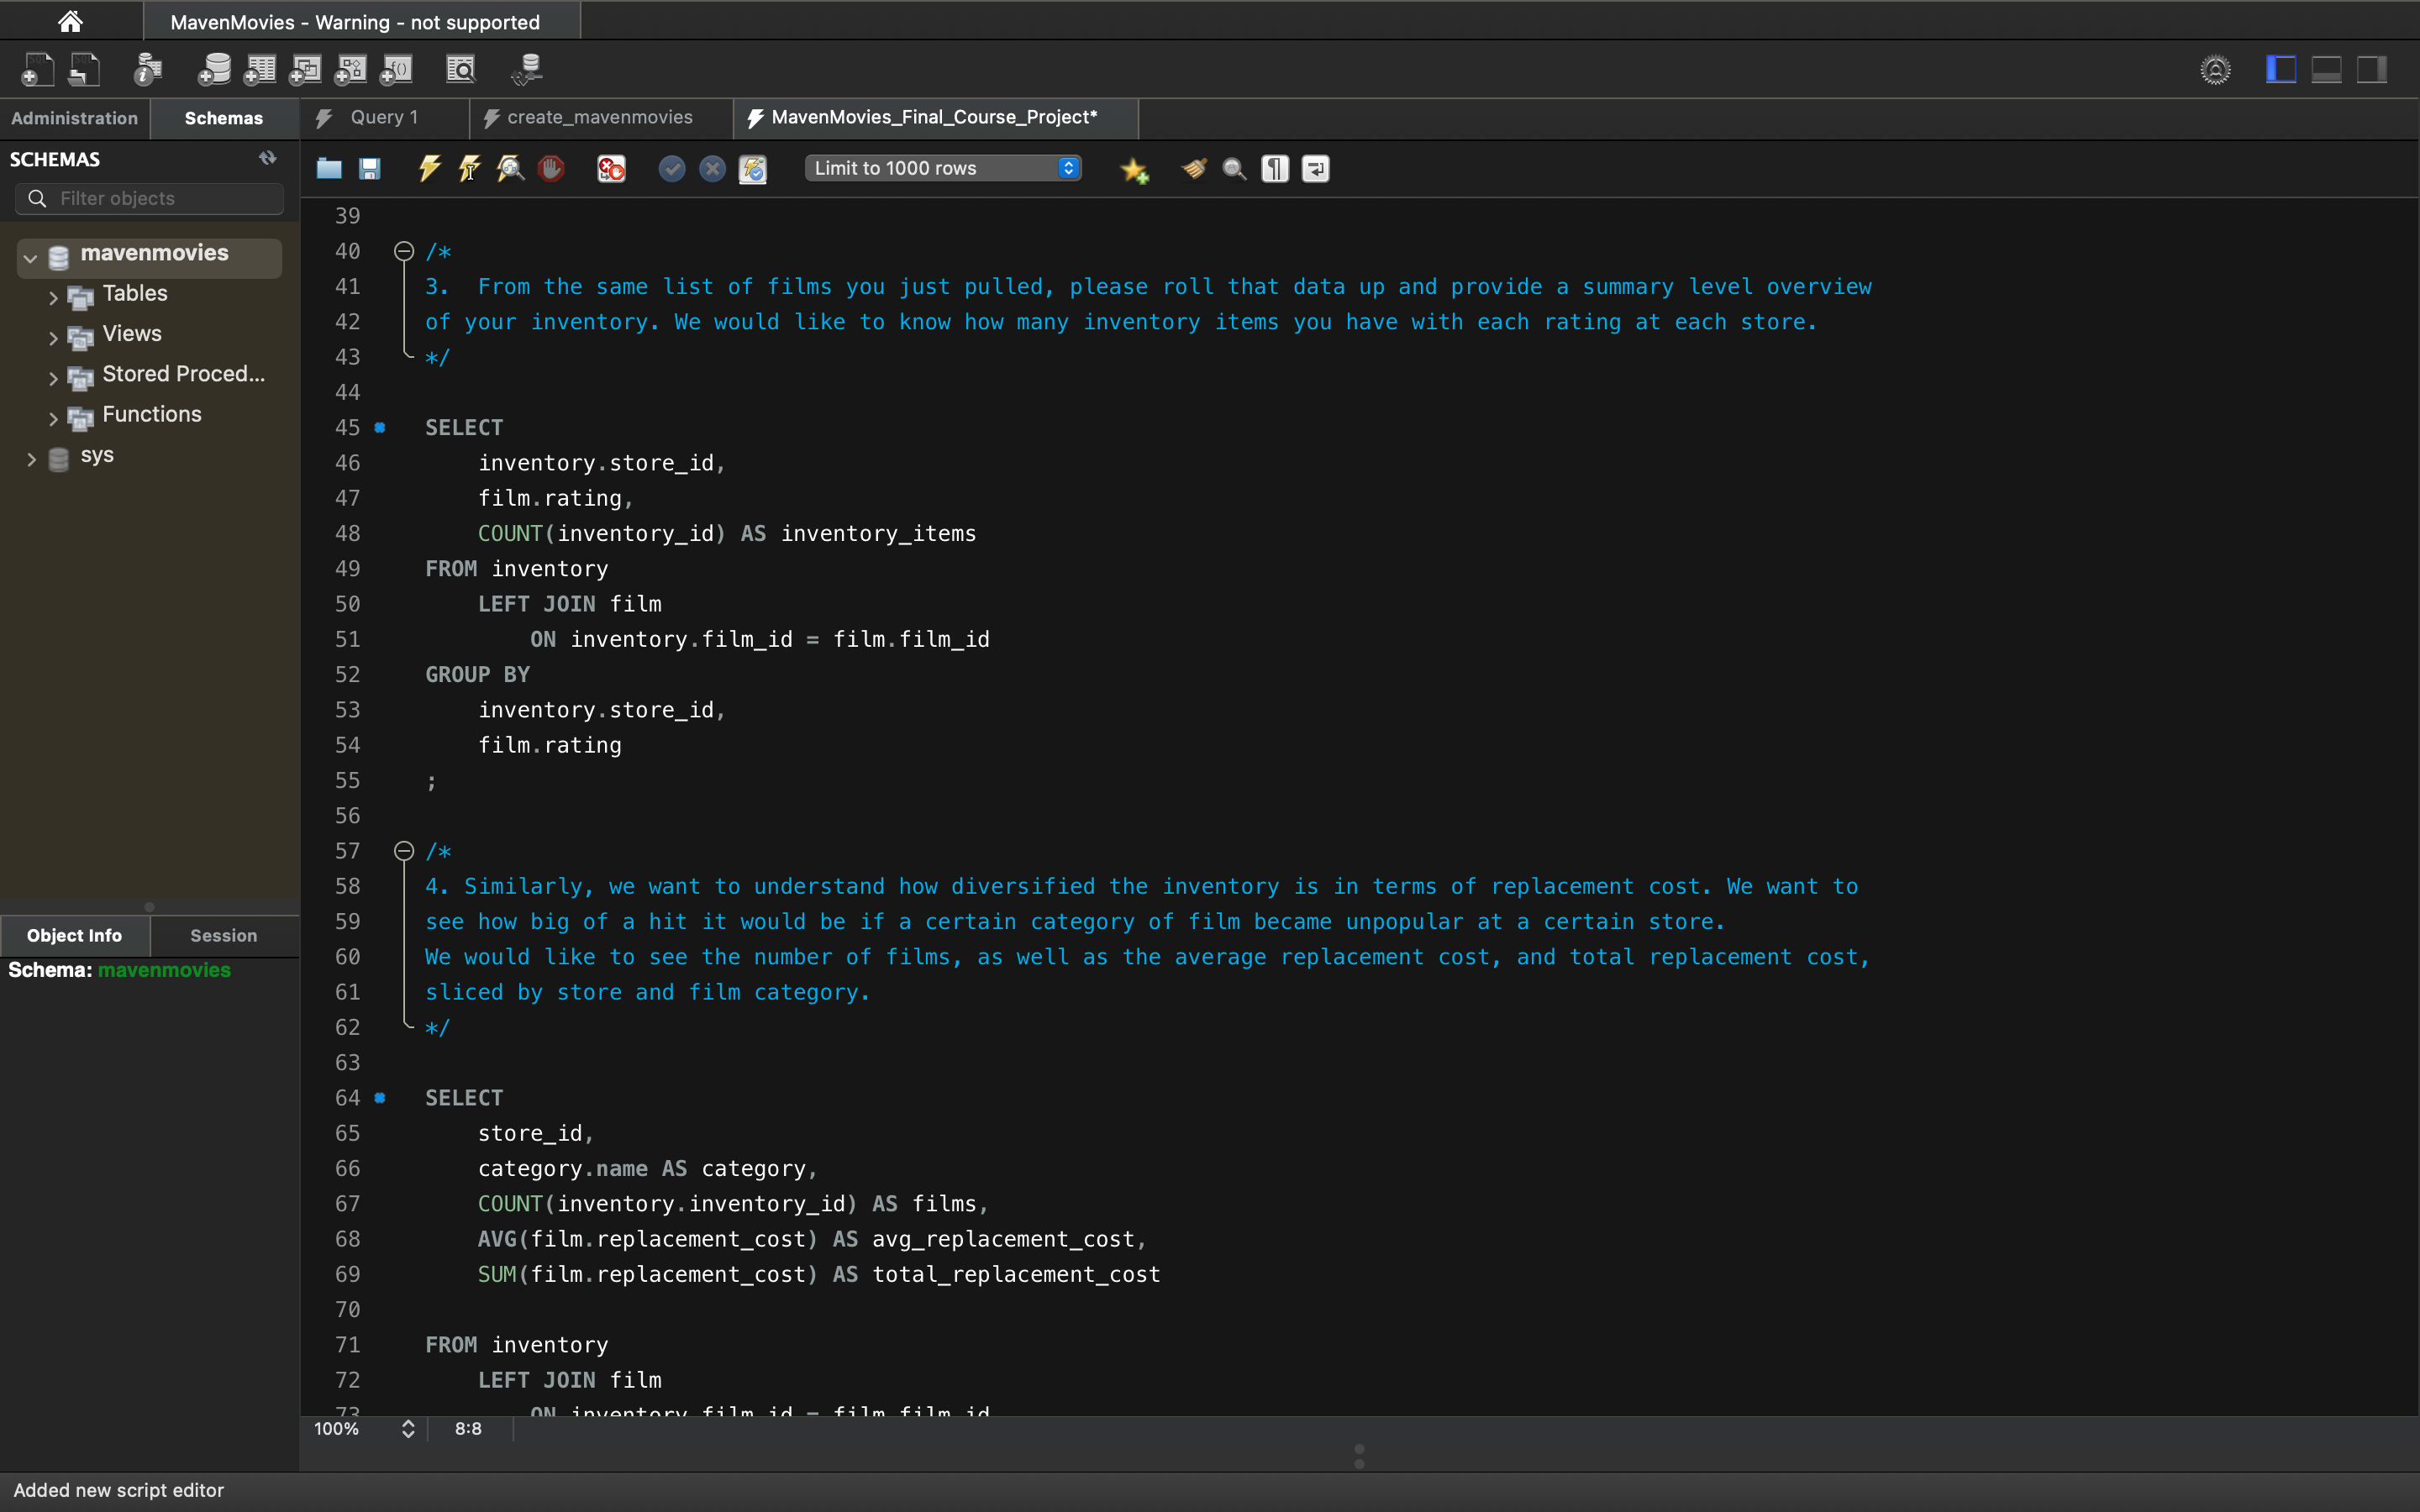Open the table data search tool

pos(461,69)
